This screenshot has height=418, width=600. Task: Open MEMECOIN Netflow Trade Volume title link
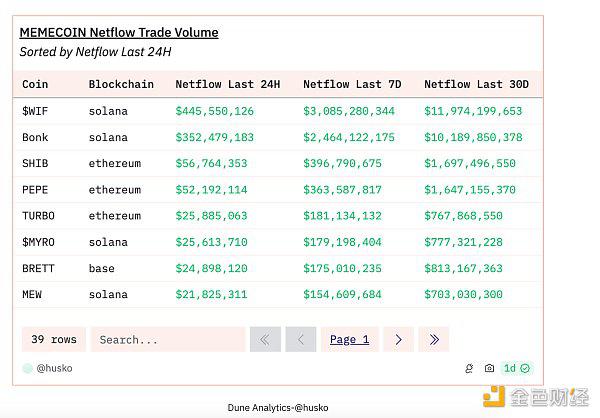click(119, 33)
